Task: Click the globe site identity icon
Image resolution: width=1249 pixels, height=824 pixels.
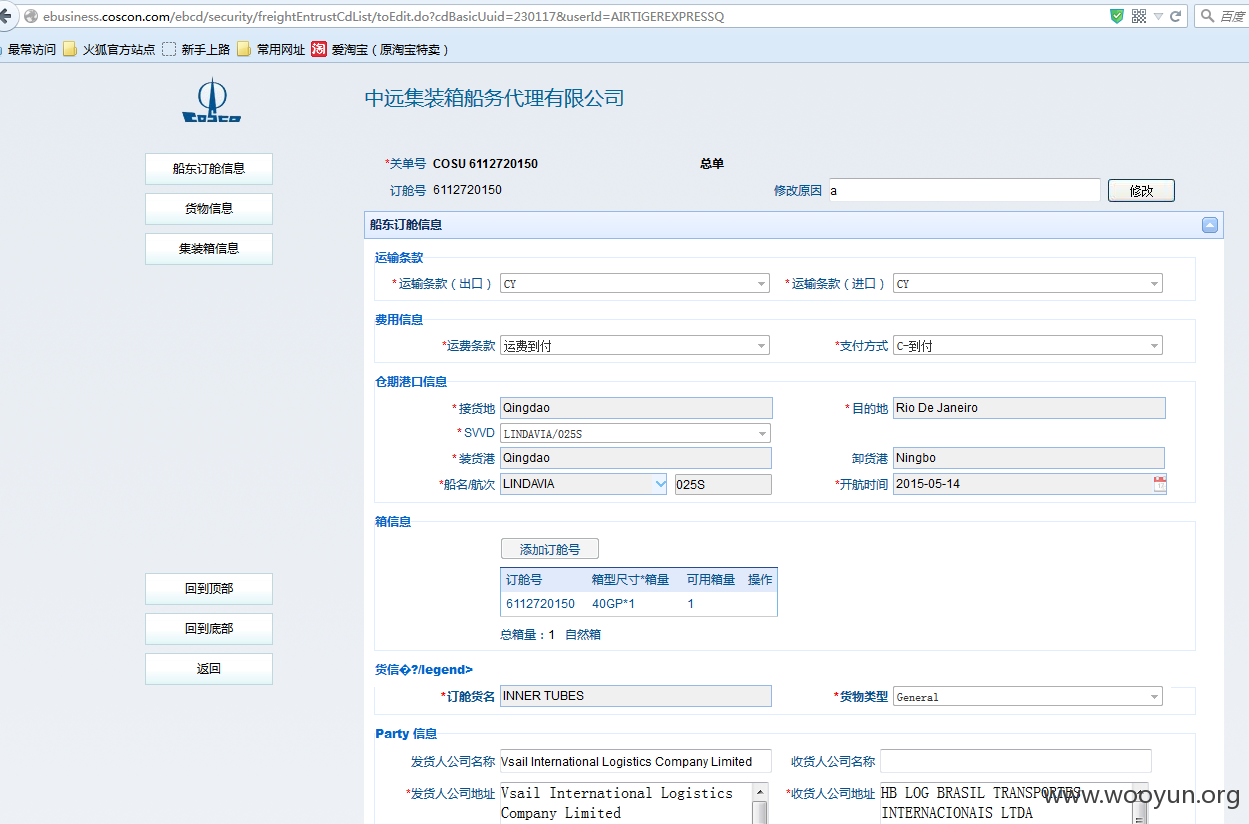Action: 30,16
